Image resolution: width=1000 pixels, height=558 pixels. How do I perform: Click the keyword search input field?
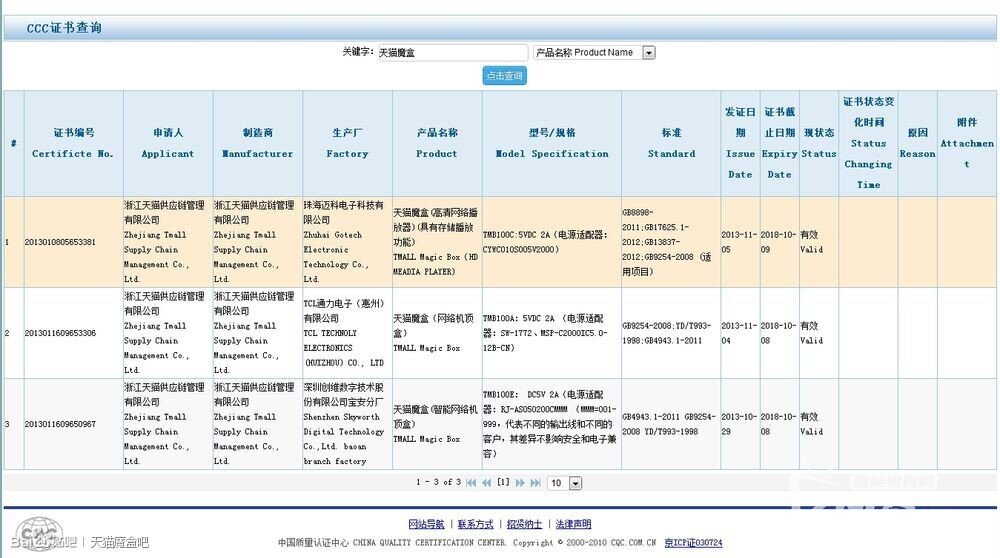click(453, 52)
